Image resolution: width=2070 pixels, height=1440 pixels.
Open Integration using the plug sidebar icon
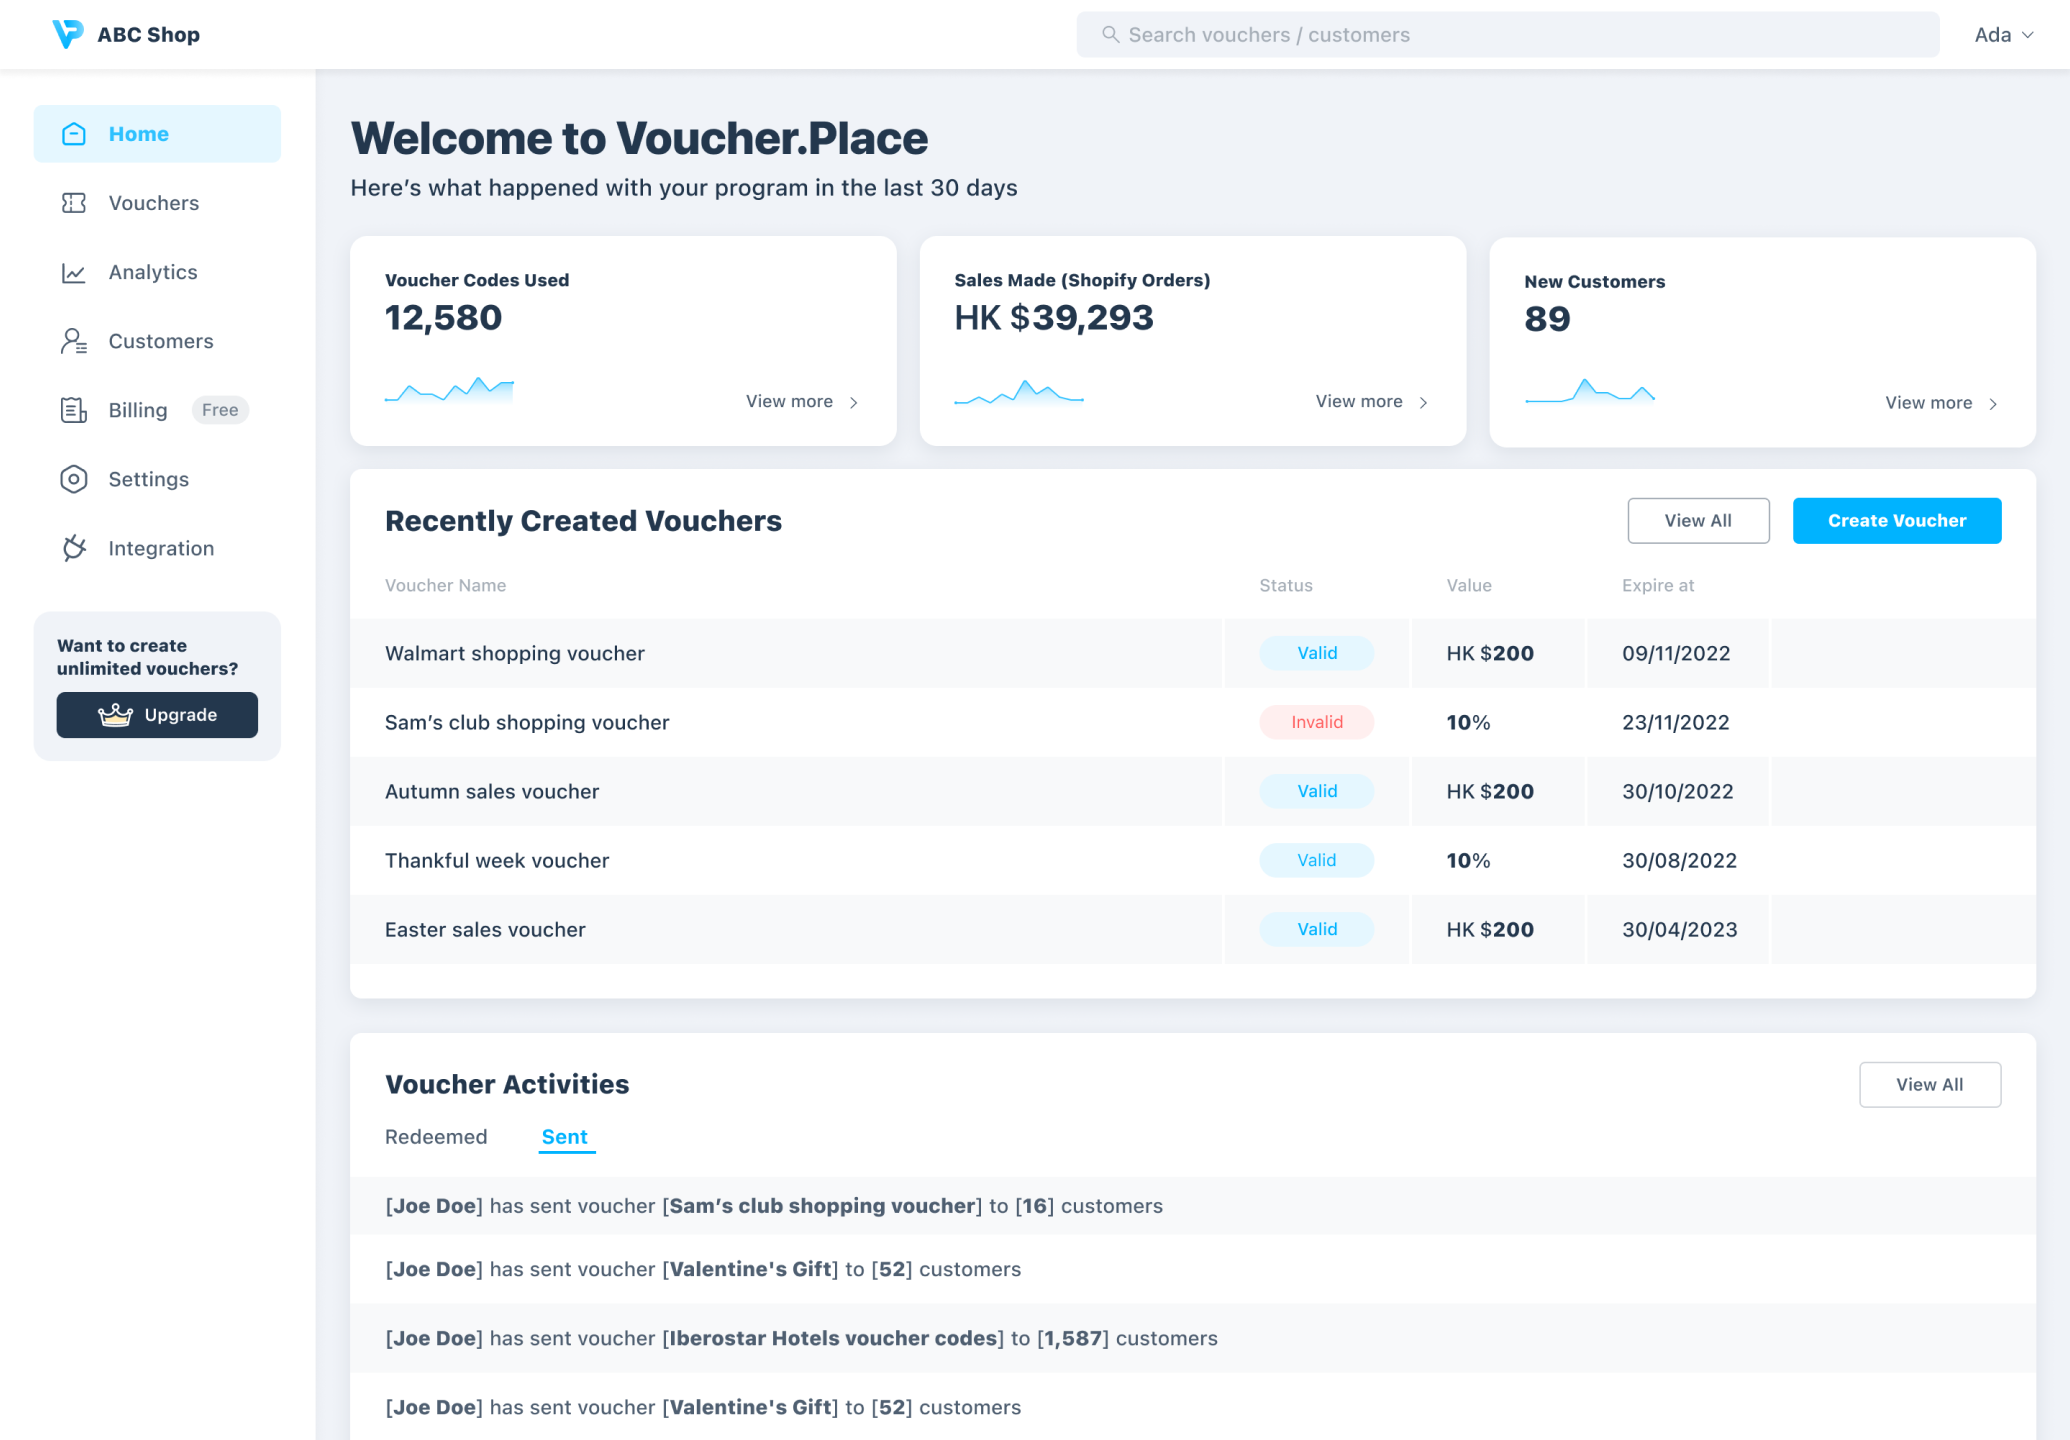pos(74,548)
